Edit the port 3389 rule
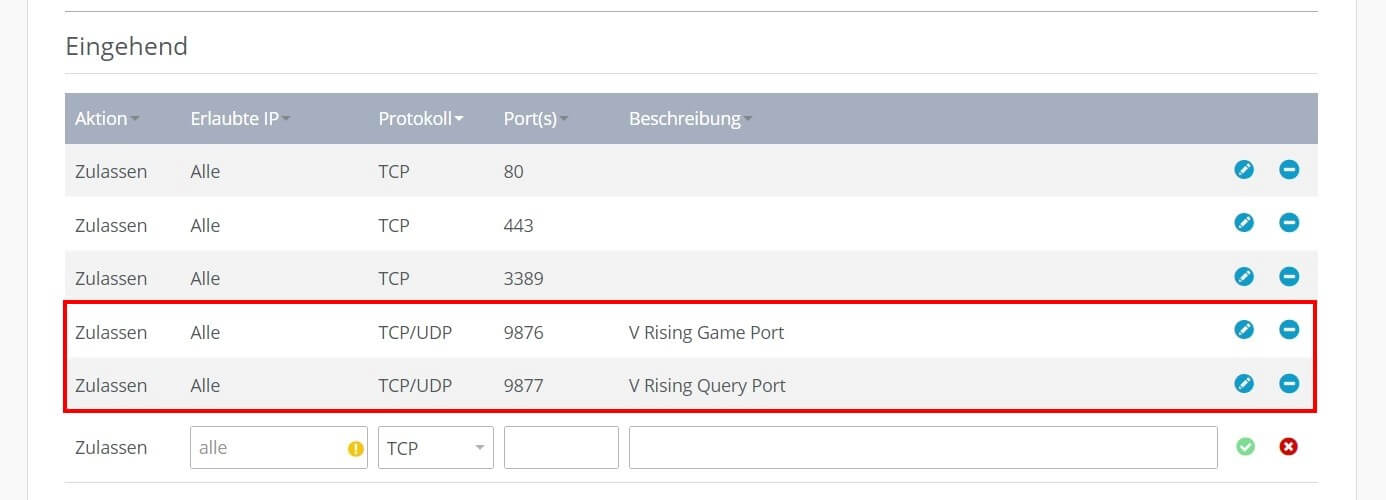The height and width of the screenshot is (500, 1386). (1244, 277)
